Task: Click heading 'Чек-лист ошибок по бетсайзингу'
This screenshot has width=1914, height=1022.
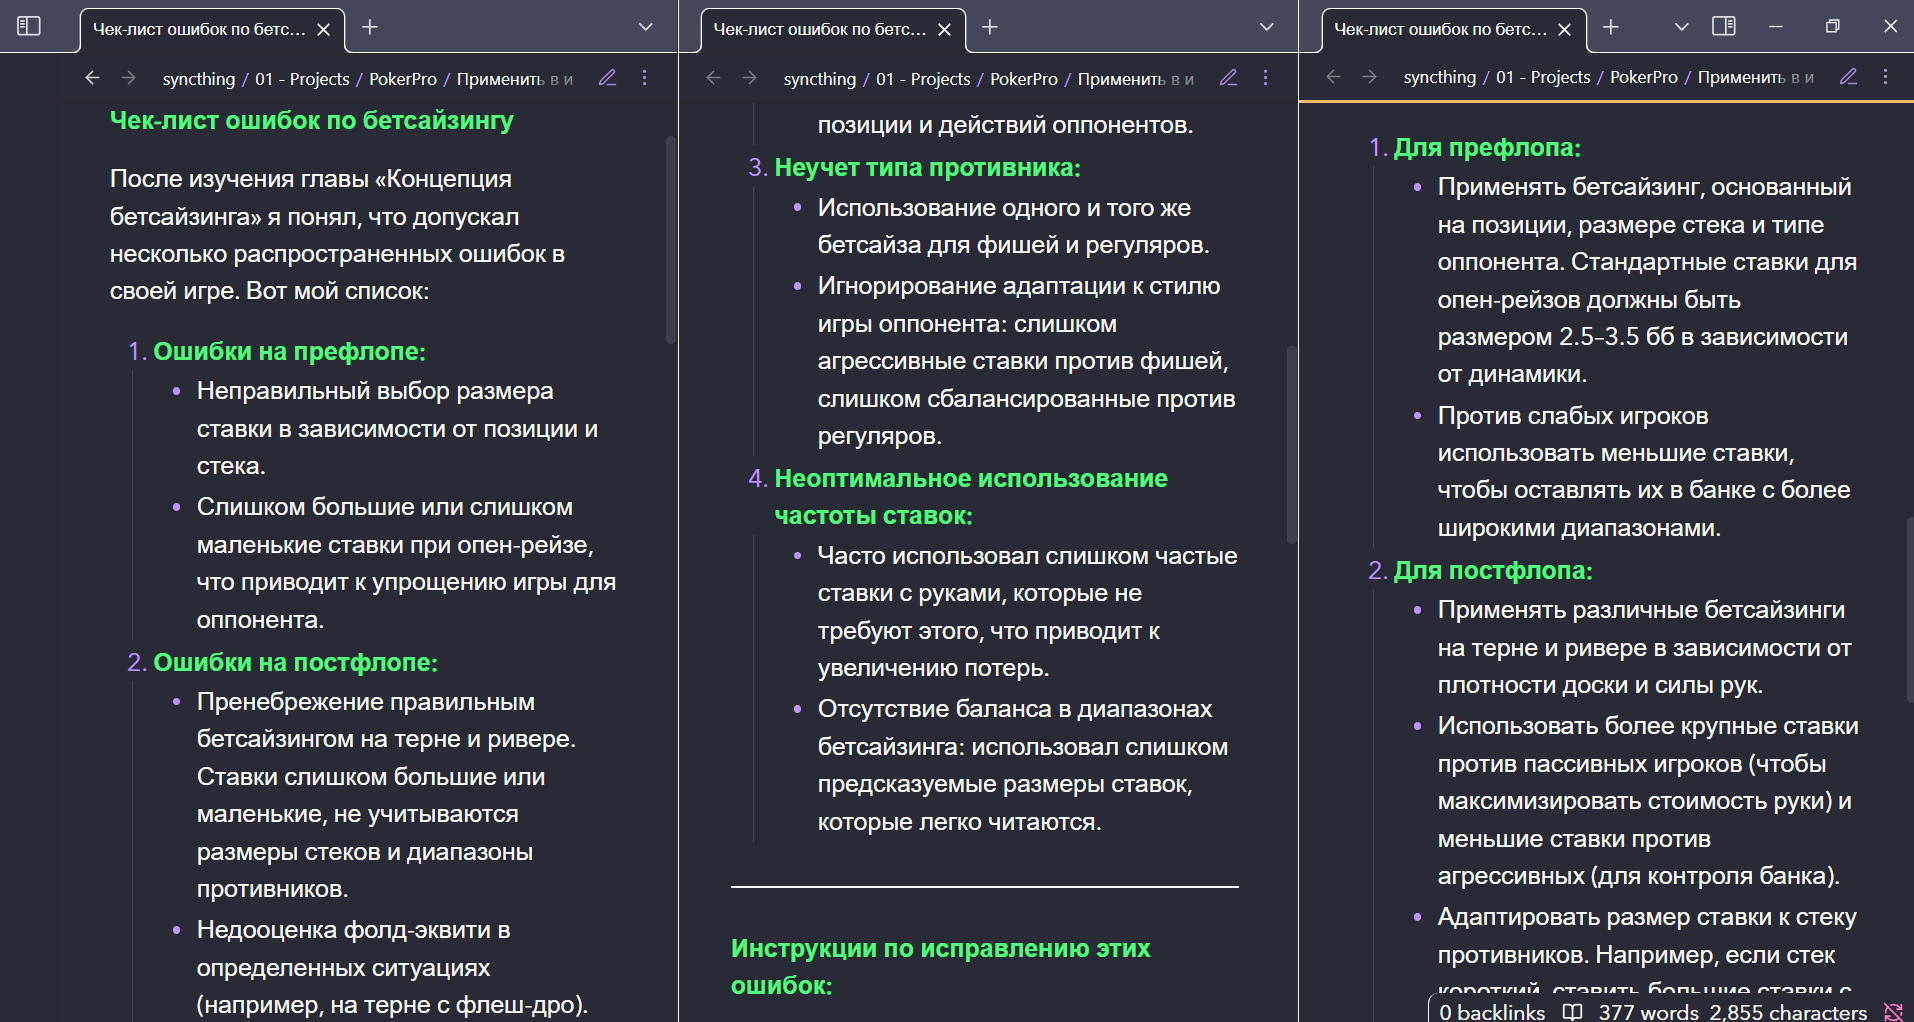Action: (x=311, y=120)
